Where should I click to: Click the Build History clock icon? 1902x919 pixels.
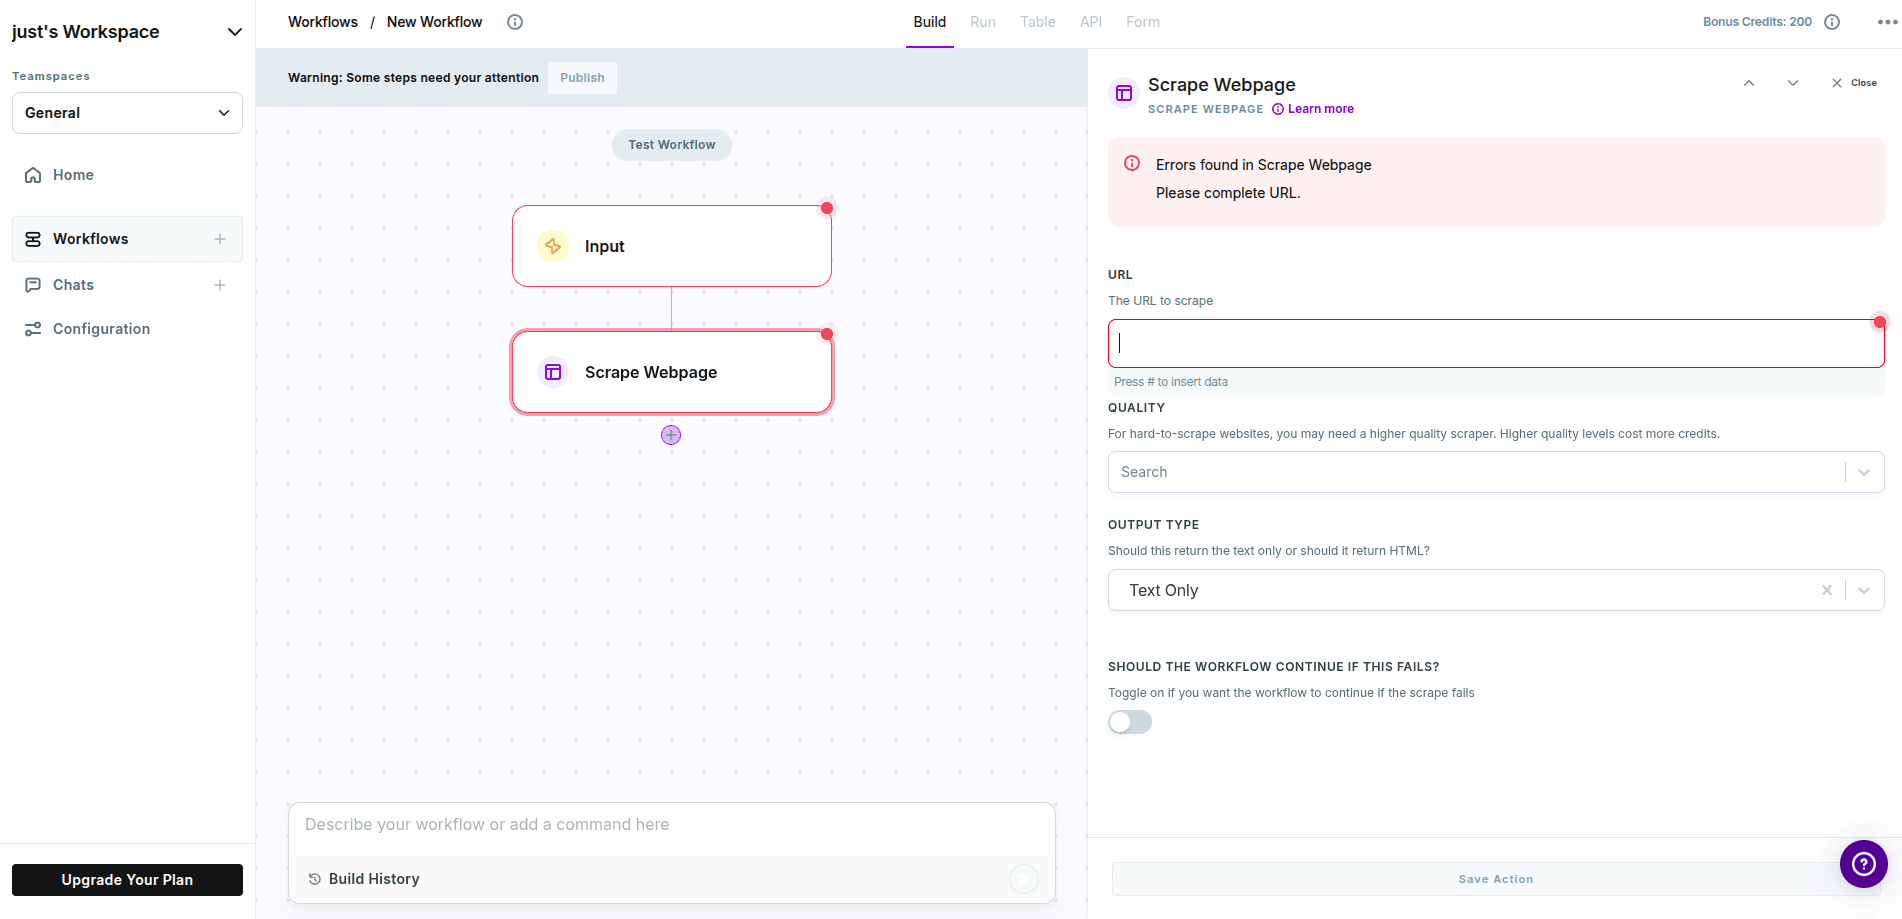coord(314,879)
